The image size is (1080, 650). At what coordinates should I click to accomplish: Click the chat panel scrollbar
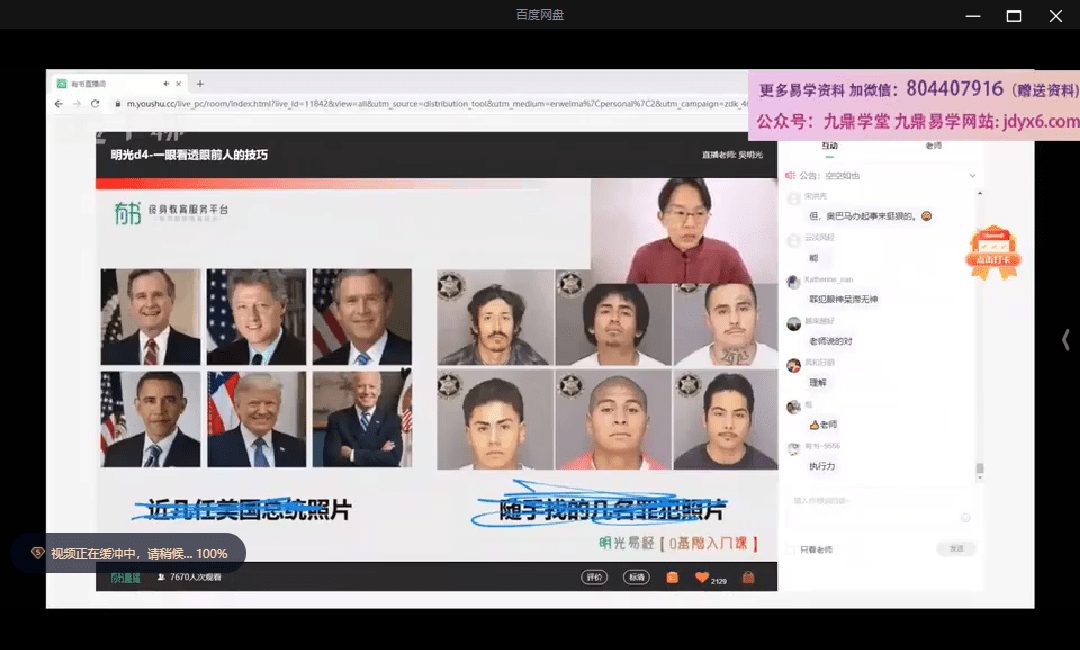pos(980,469)
